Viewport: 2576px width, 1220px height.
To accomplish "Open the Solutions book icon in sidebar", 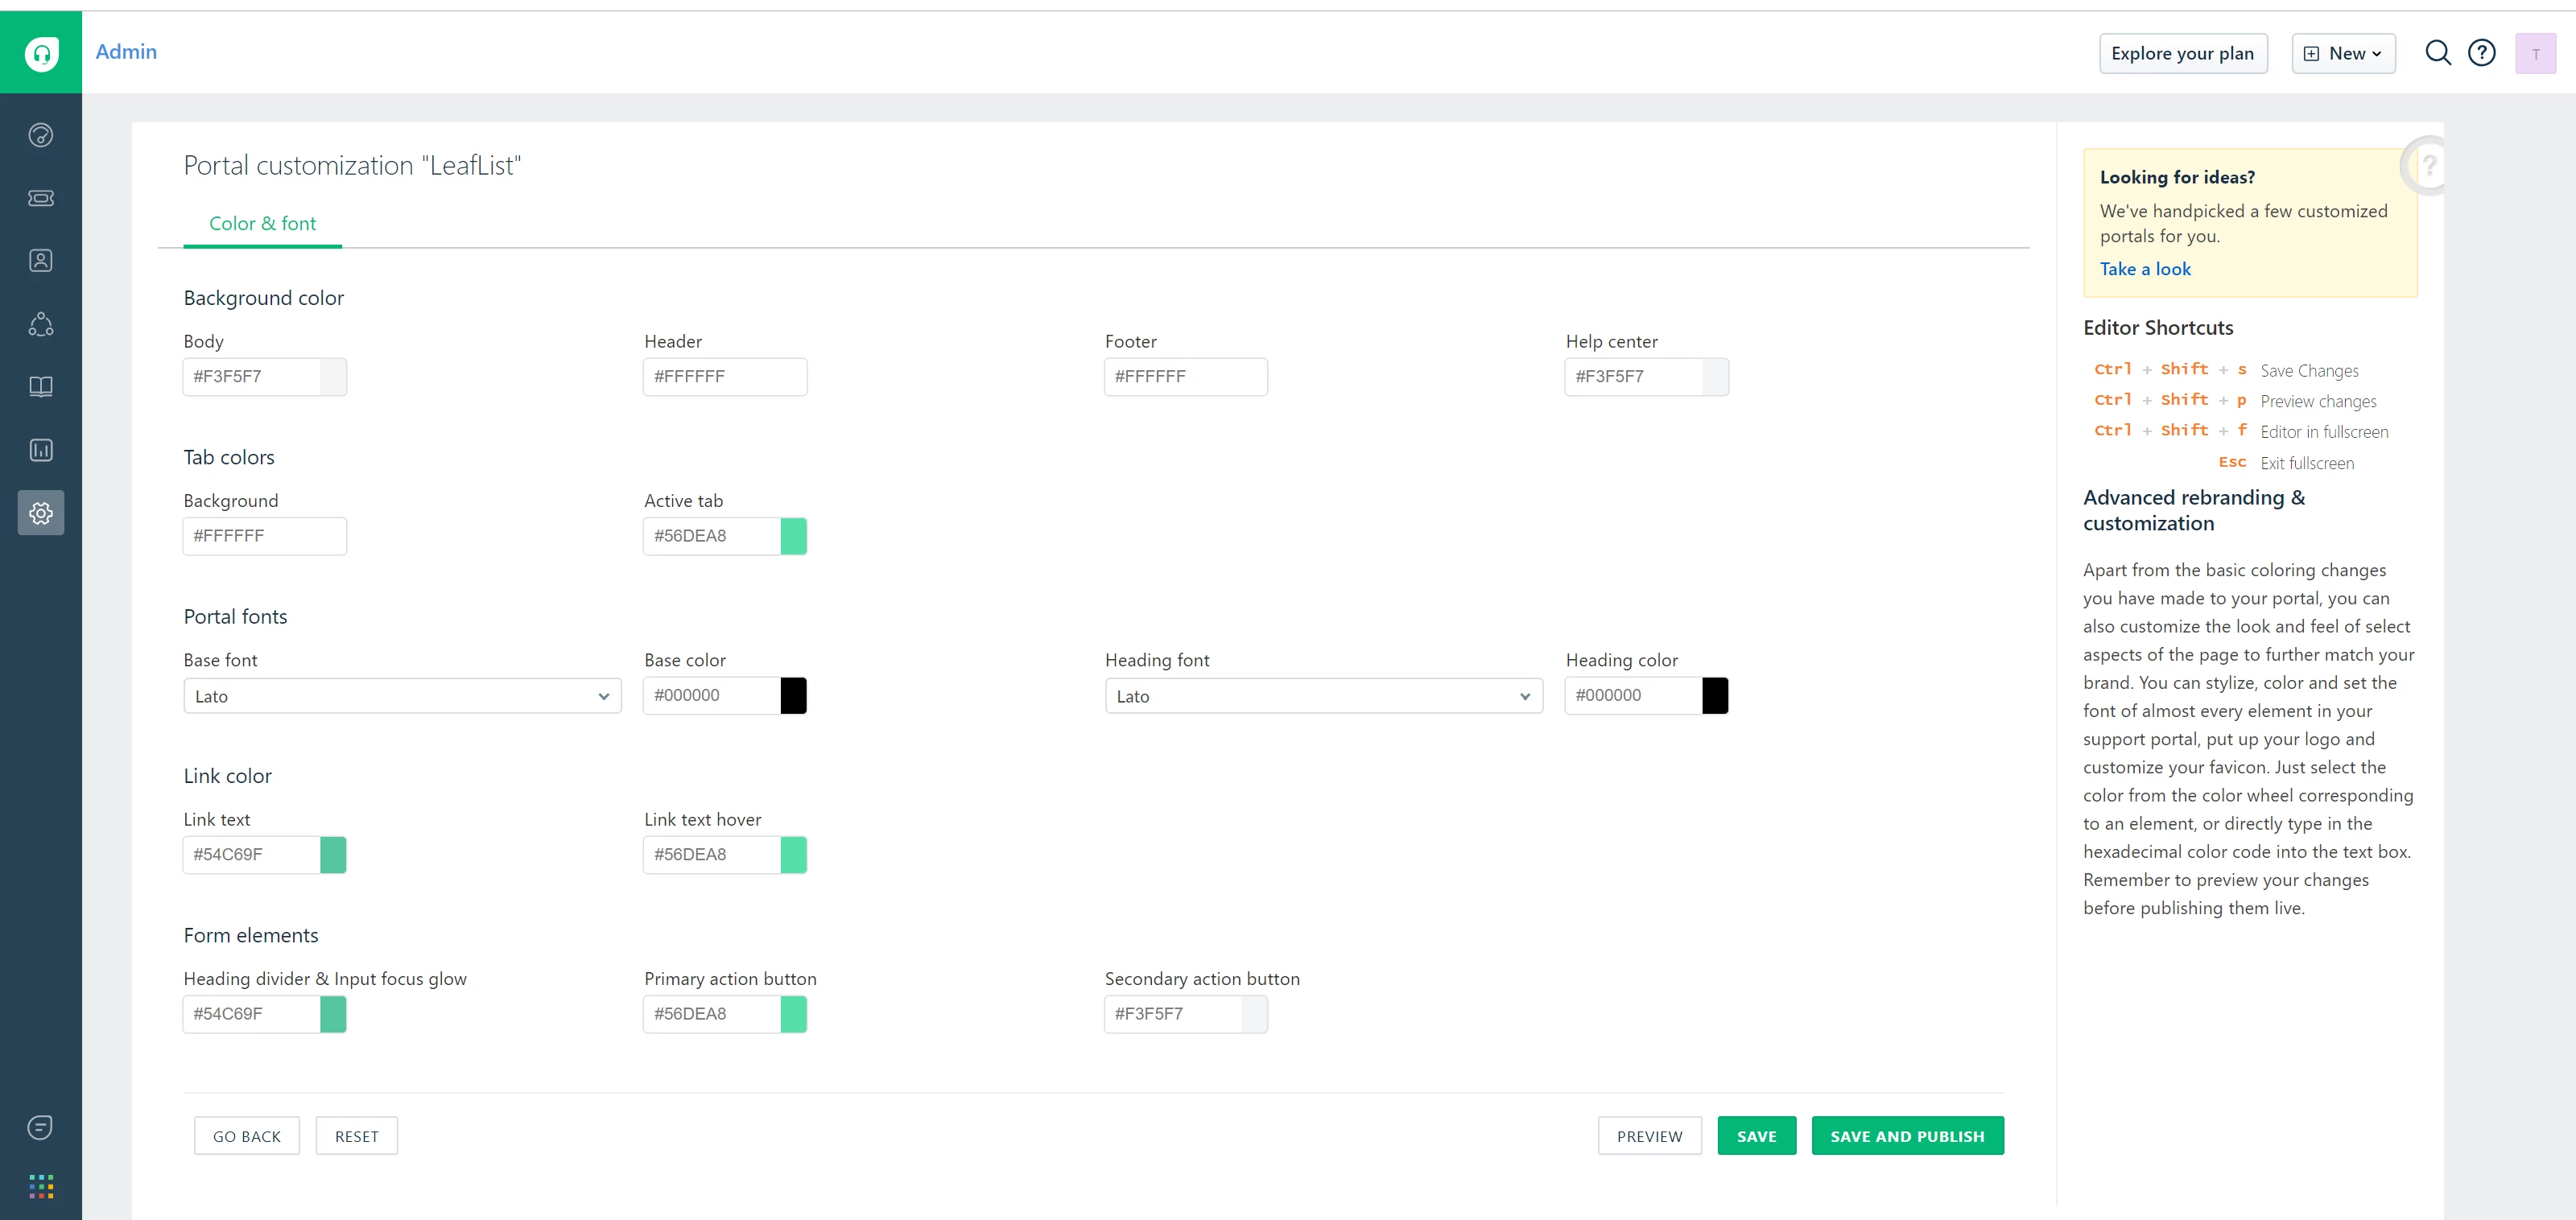I will 41,387.
